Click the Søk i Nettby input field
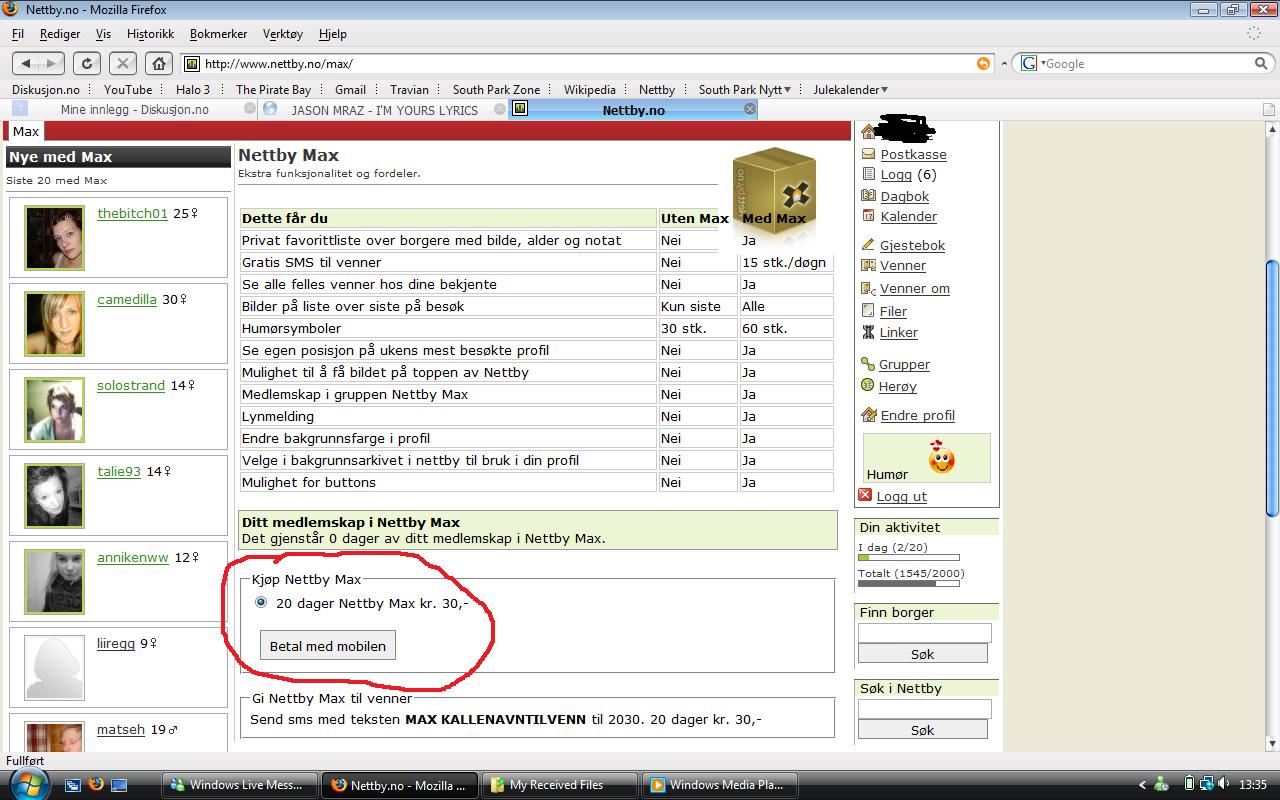 [x=925, y=709]
